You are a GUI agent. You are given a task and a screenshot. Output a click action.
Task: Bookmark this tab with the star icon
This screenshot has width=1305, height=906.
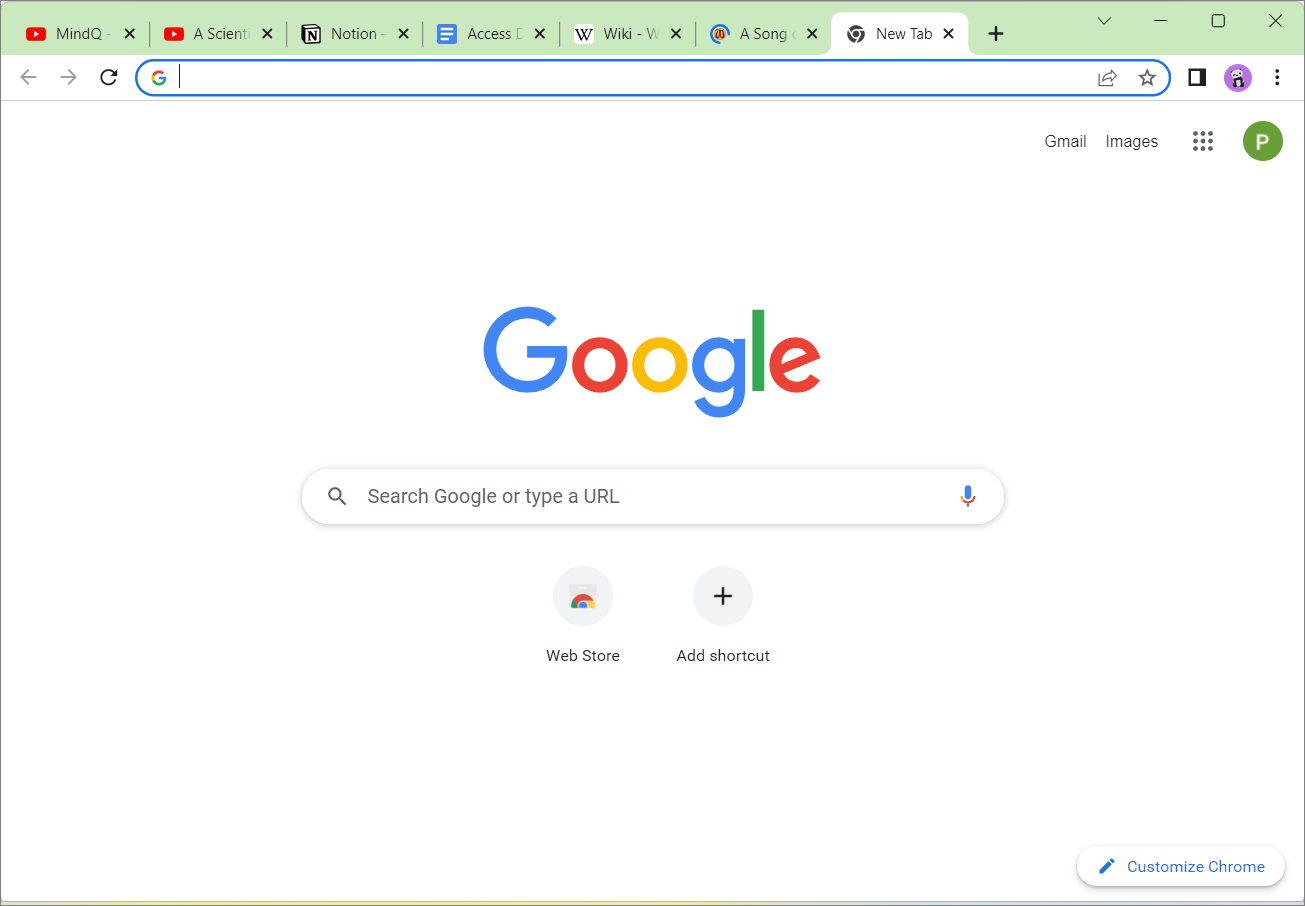1147,78
